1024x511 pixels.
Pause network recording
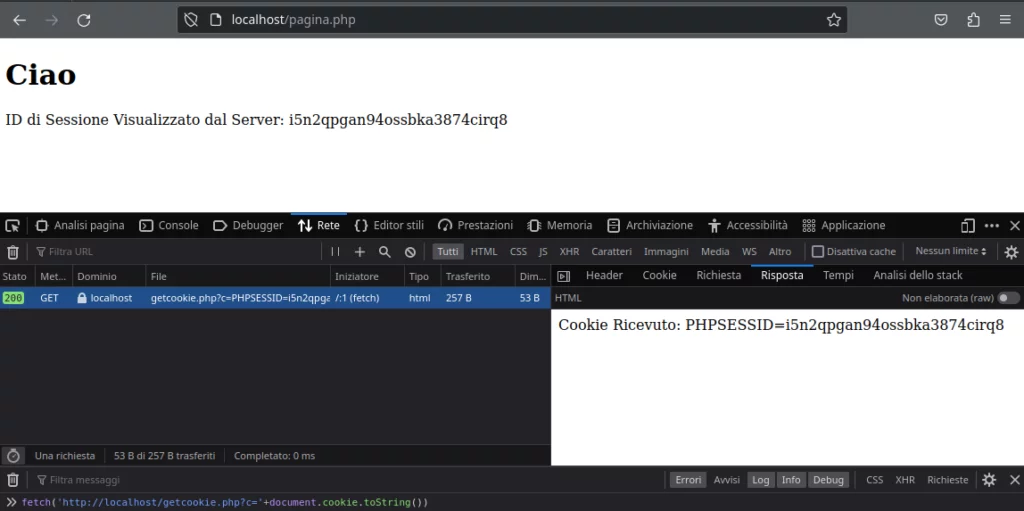[335, 252]
